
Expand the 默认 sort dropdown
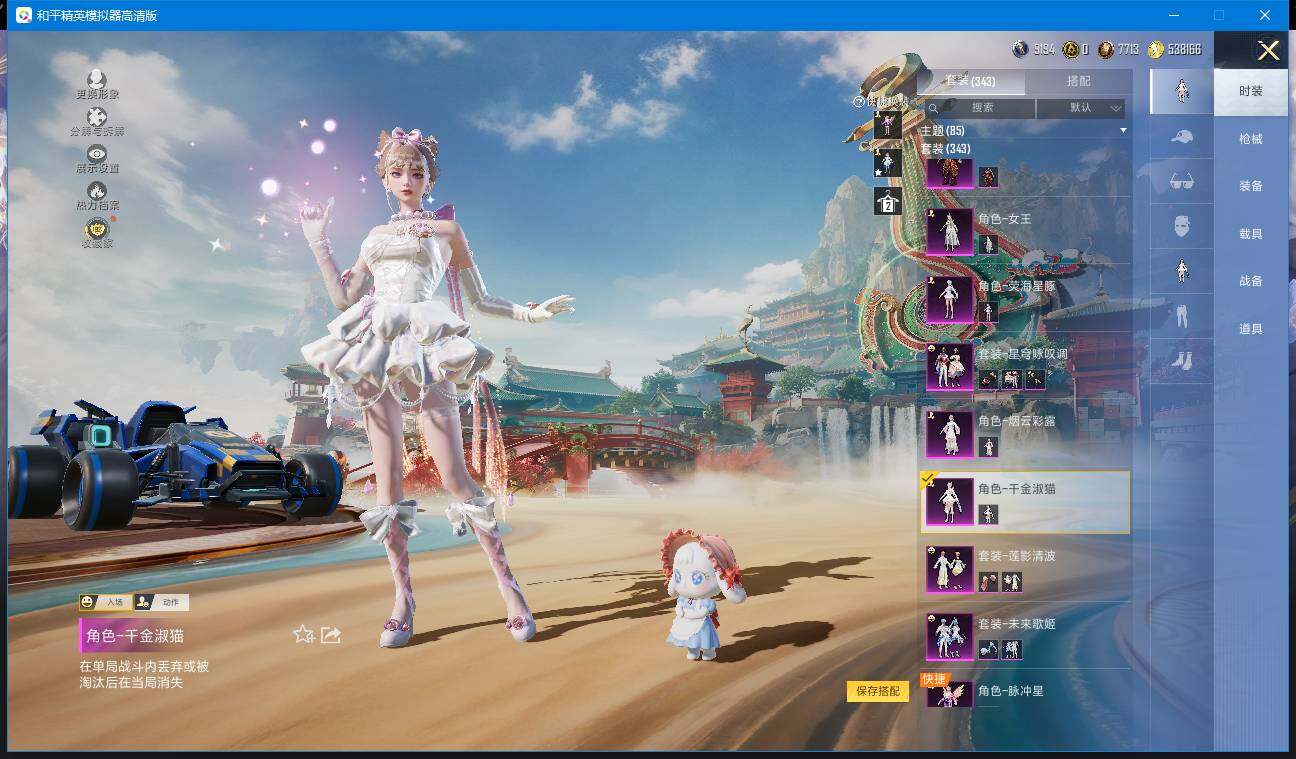point(1081,108)
